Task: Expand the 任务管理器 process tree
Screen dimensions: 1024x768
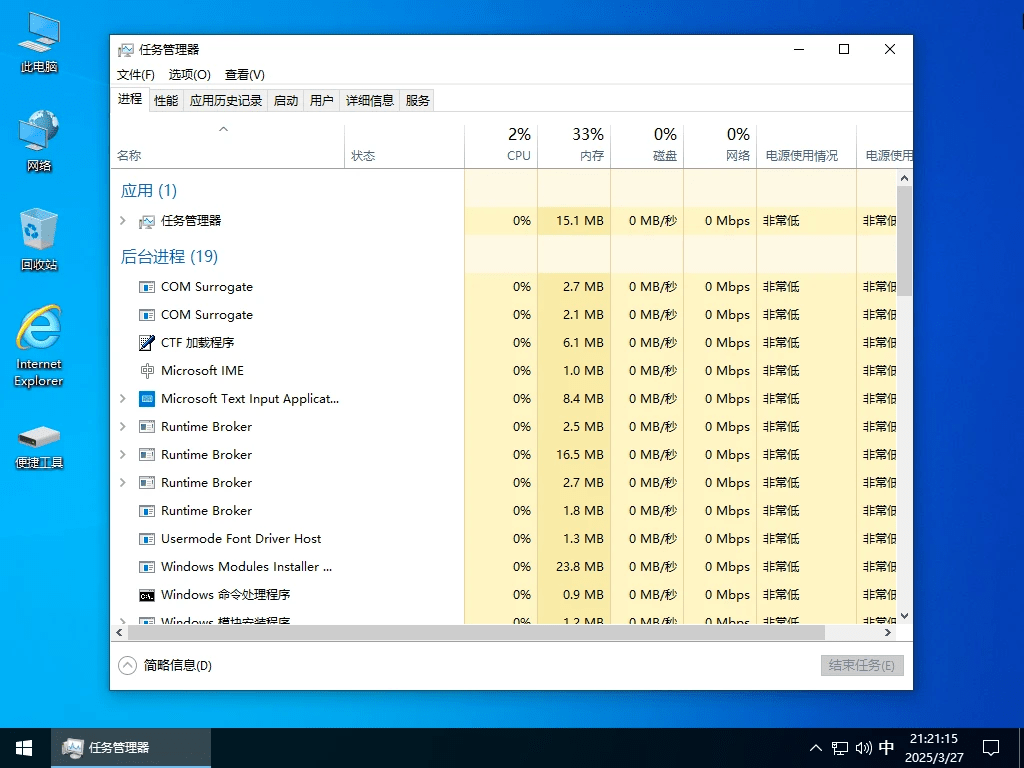Action: coord(122,221)
